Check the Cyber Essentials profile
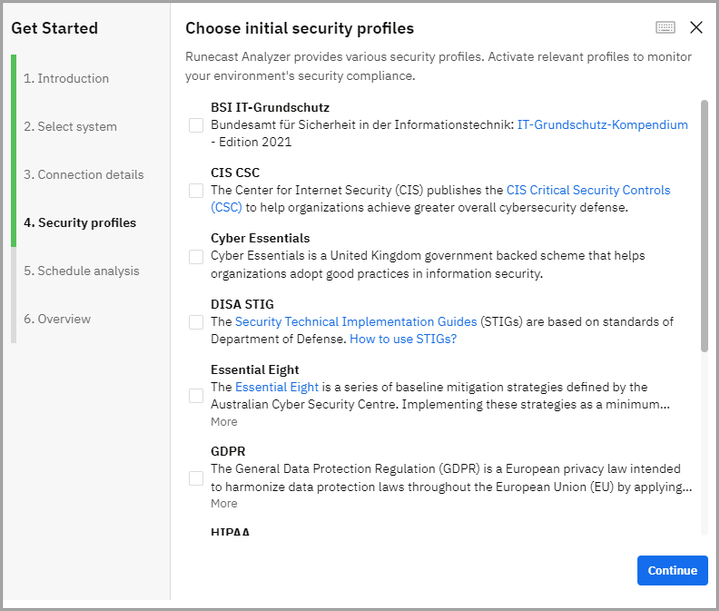719x611 pixels. coord(196,256)
